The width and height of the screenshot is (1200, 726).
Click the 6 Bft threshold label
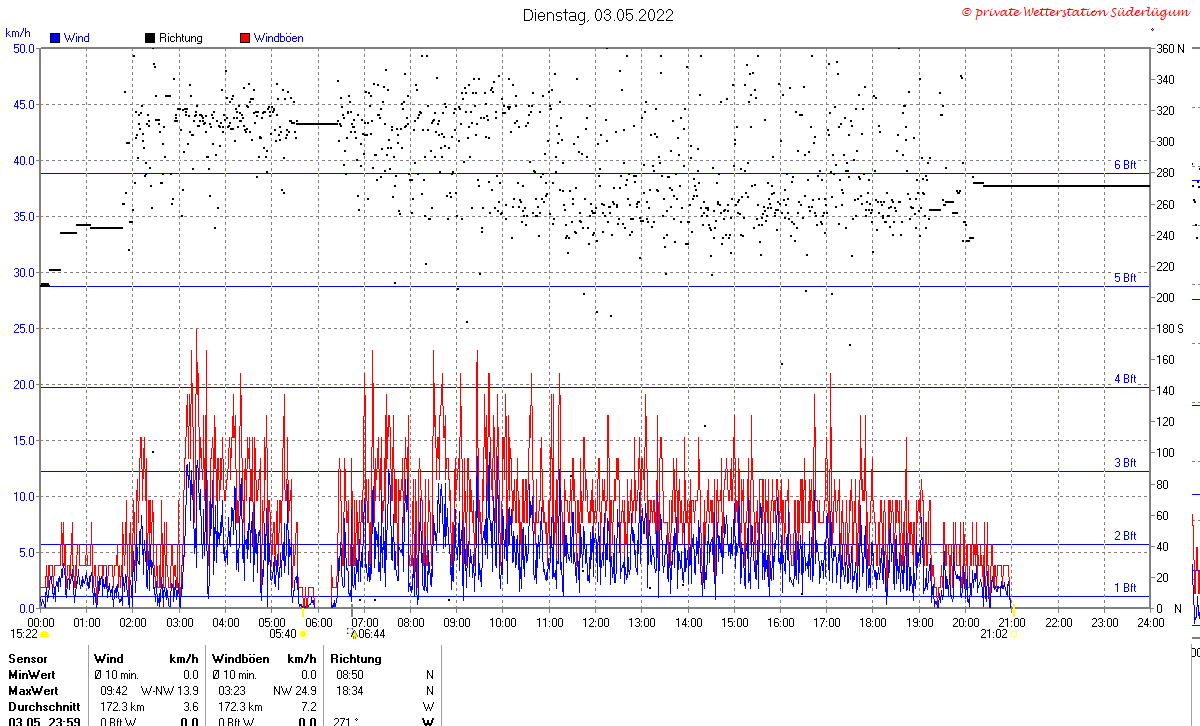tap(1125, 165)
